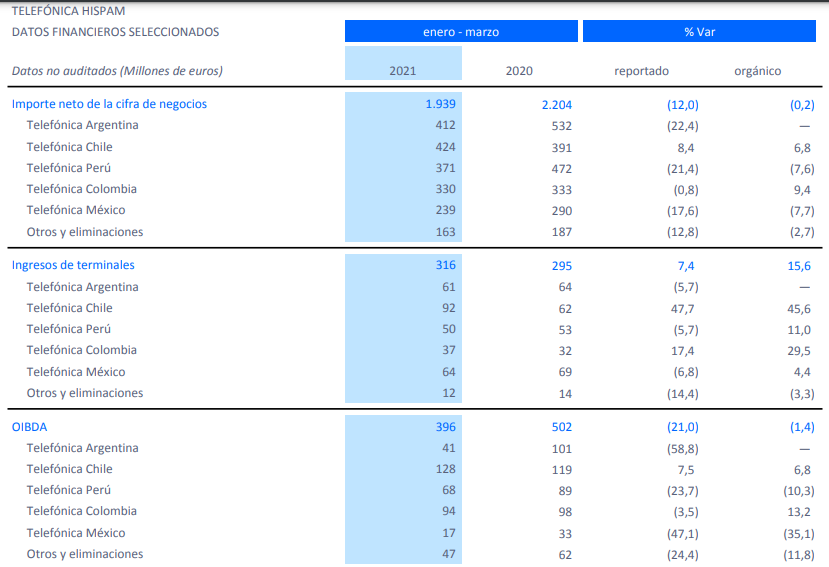Image resolution: width=829 pixels, height=567 pixels.
Task: Select the 29,5 organic variation for Colombia
Action: (x=799, y=351)
